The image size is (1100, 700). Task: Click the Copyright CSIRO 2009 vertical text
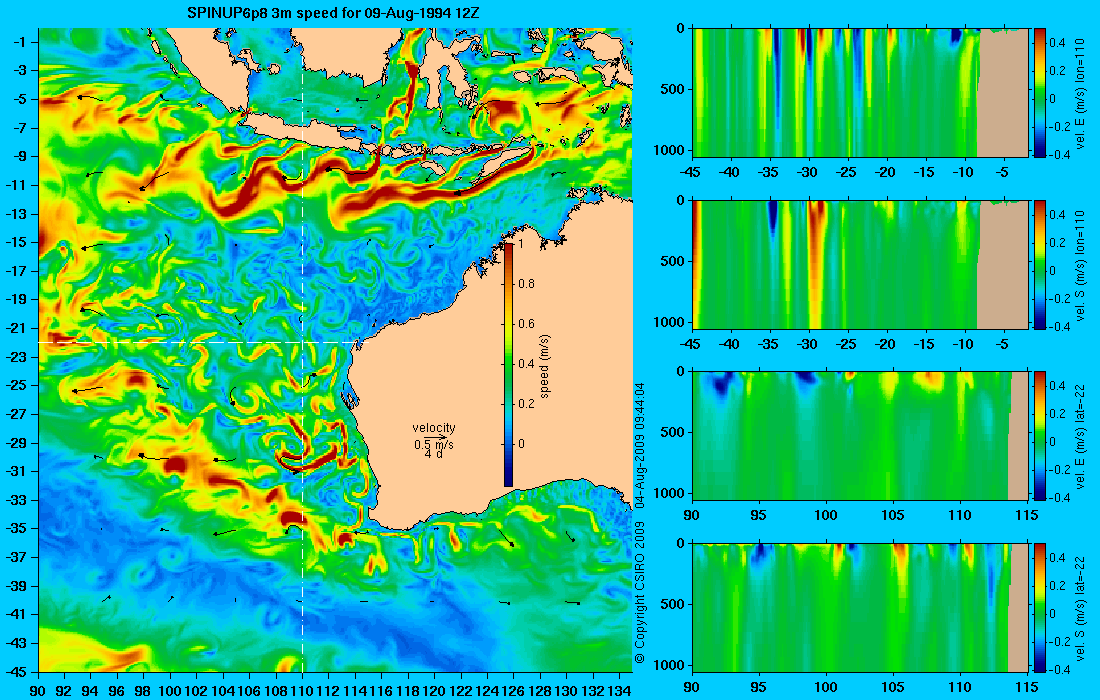[639, 593]
